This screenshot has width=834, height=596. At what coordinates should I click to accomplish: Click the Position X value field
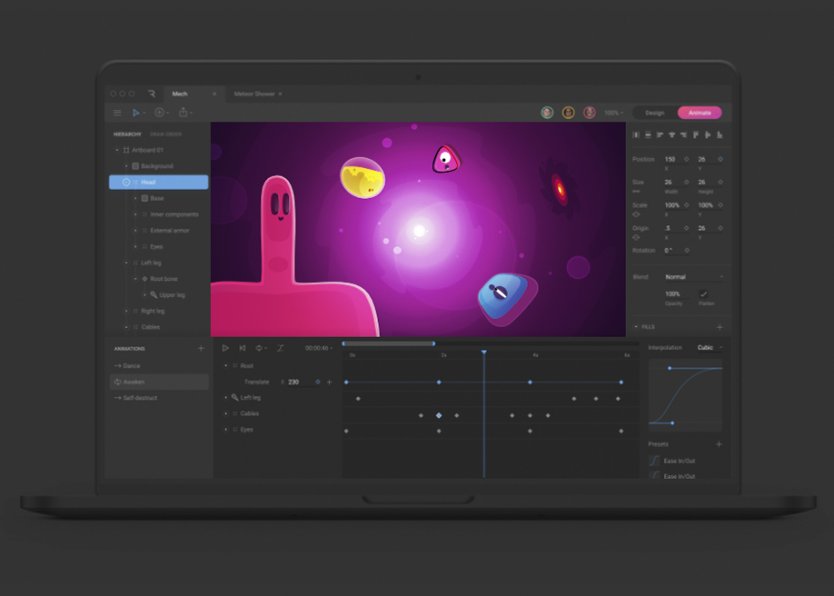coord(670,159)
